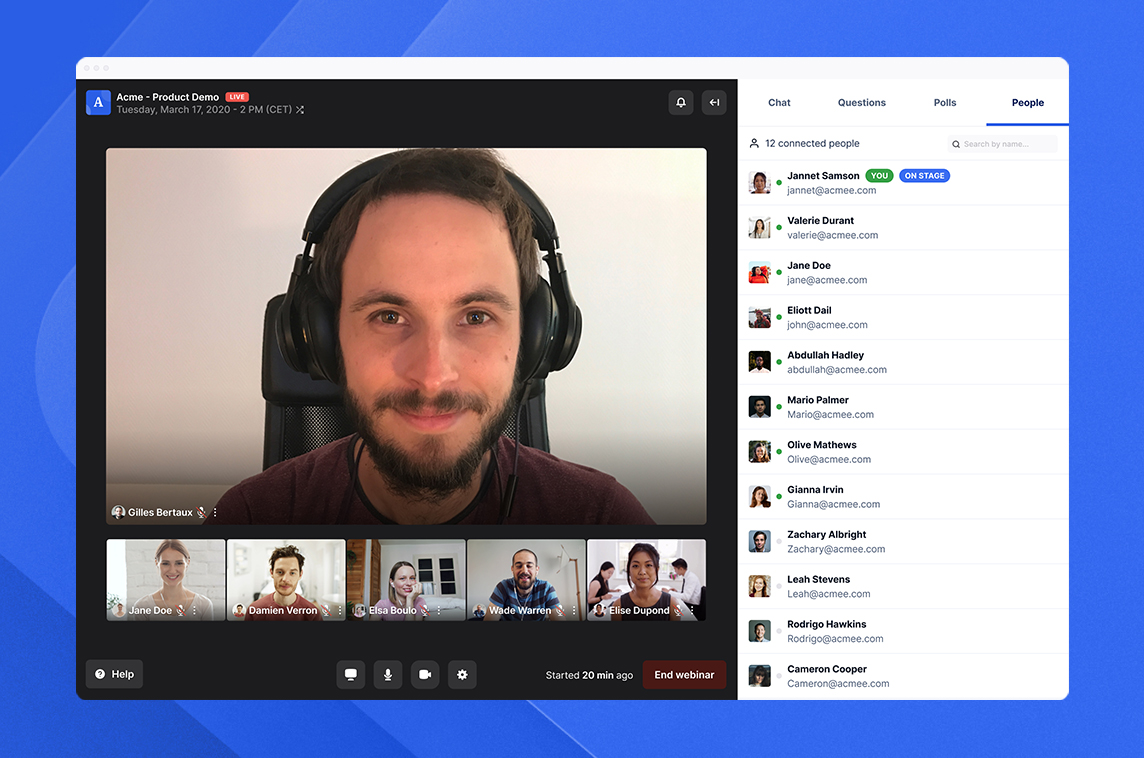Click the connected people counter icon

click(x=754, y=144)
